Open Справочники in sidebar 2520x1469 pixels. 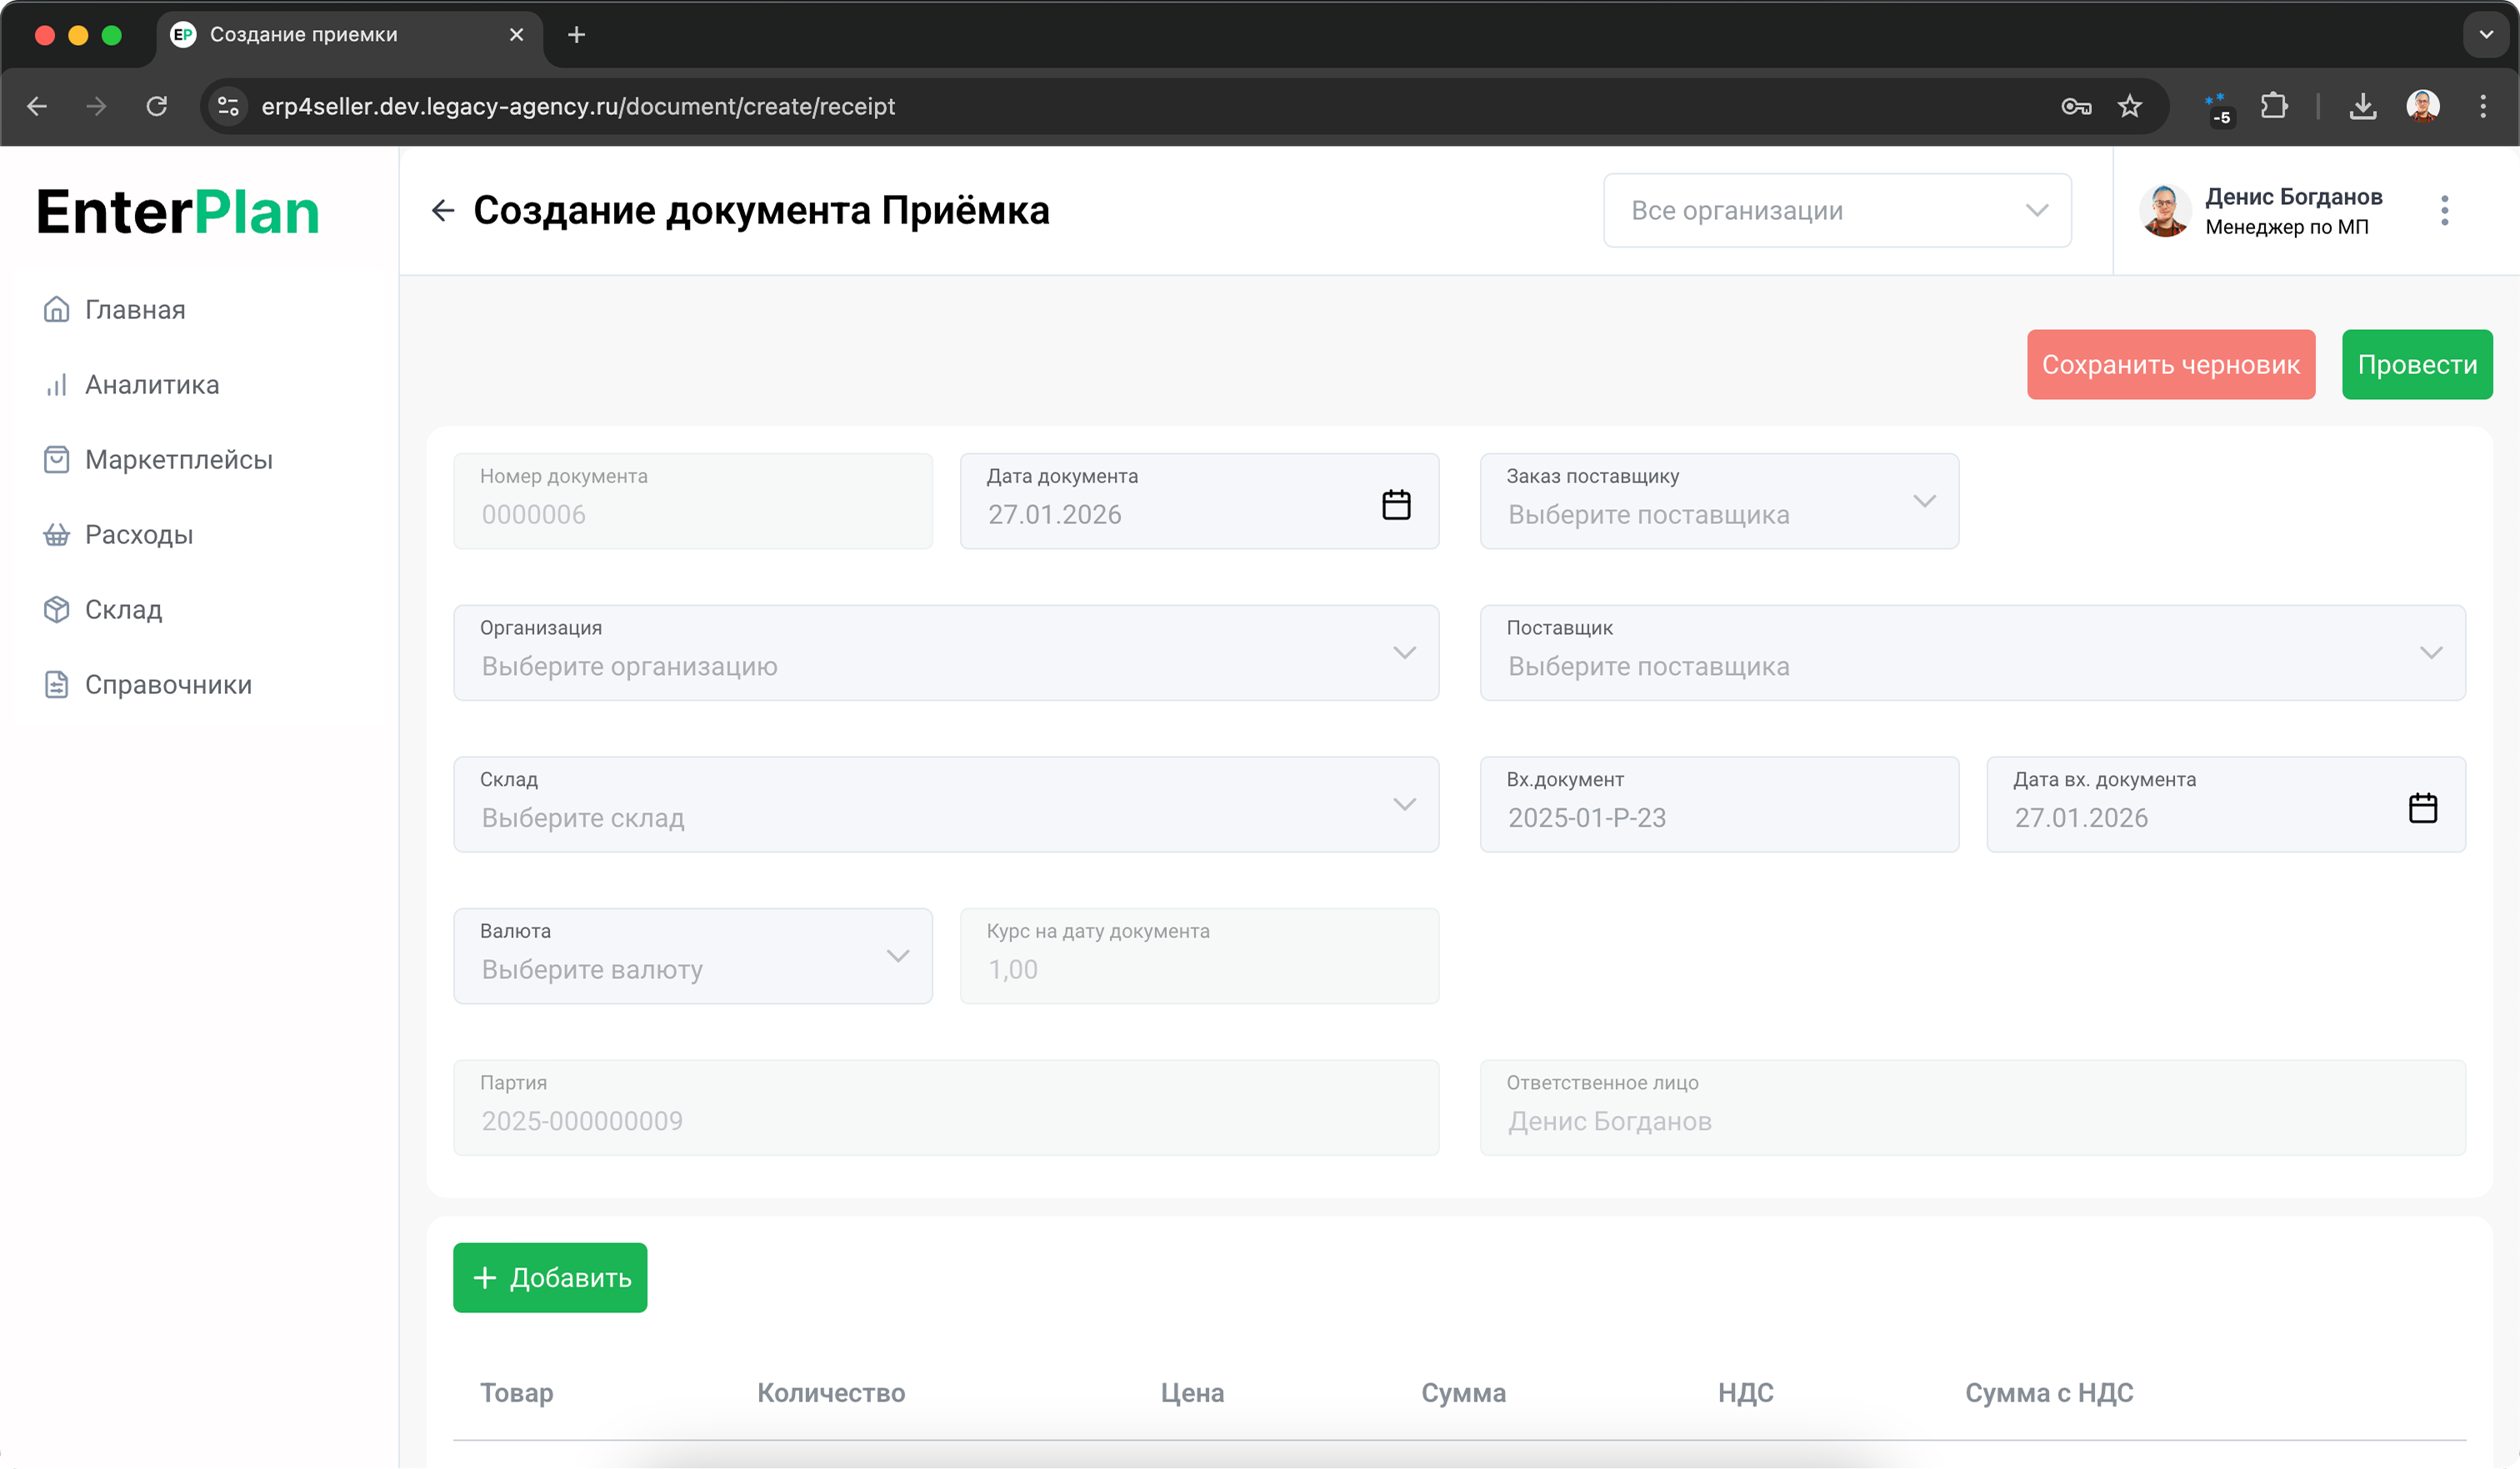(168, 685)
